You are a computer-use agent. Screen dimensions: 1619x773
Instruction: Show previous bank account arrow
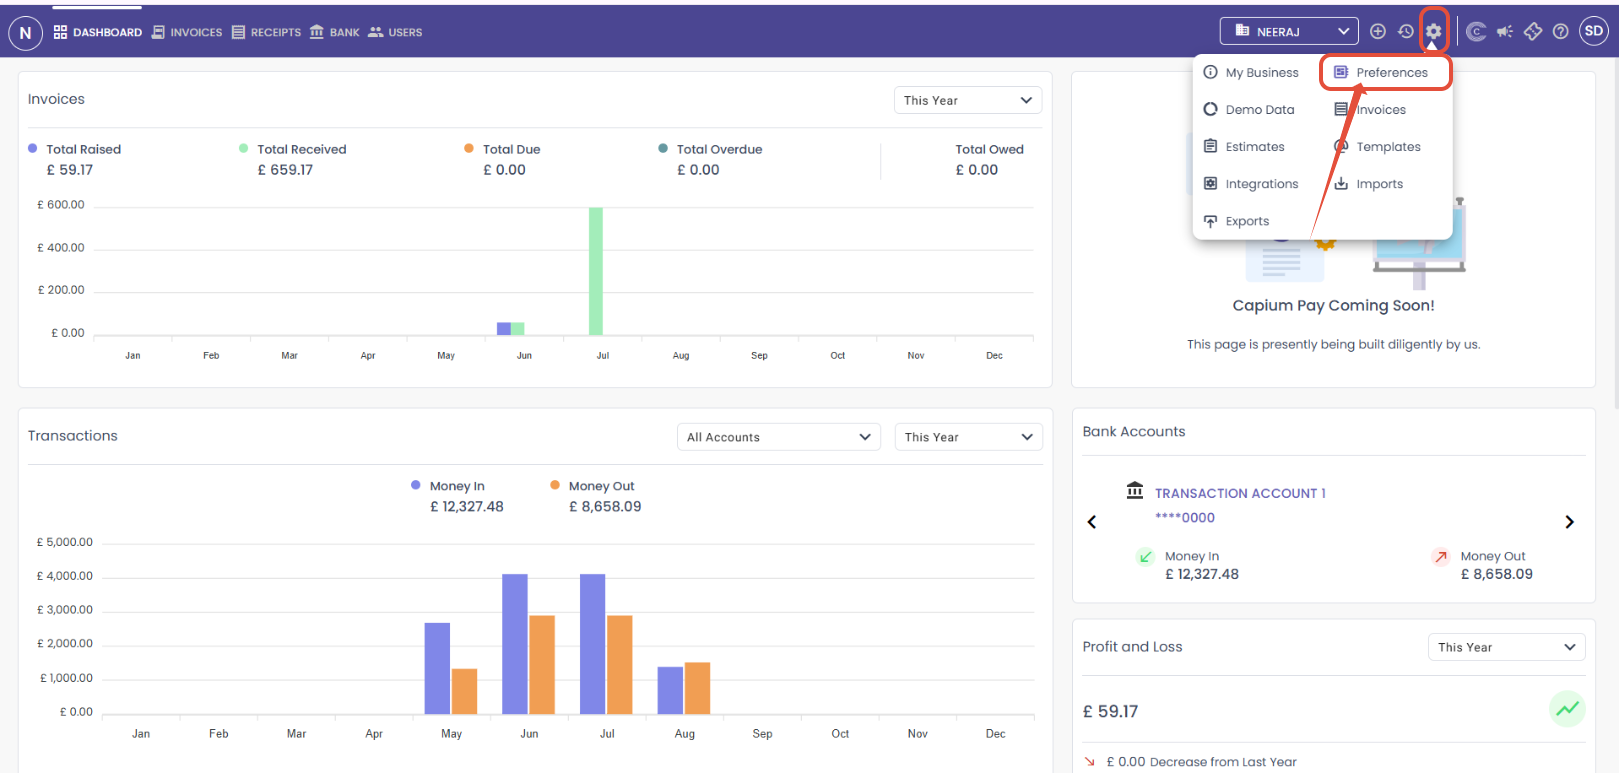pyautogui.click(x=1092, y=522)
